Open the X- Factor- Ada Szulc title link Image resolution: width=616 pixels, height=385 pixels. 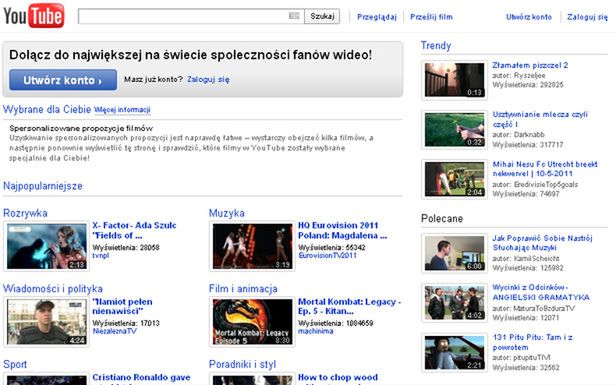click(x=134, y=230)
